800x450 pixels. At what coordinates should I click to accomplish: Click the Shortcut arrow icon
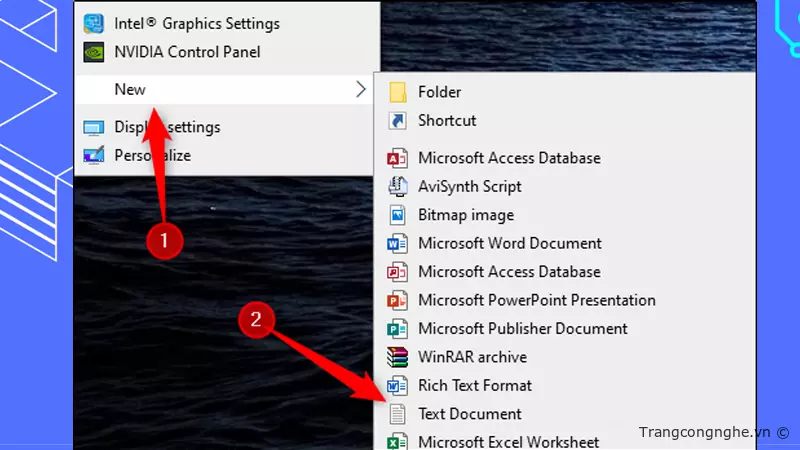[x=398, y=121]
